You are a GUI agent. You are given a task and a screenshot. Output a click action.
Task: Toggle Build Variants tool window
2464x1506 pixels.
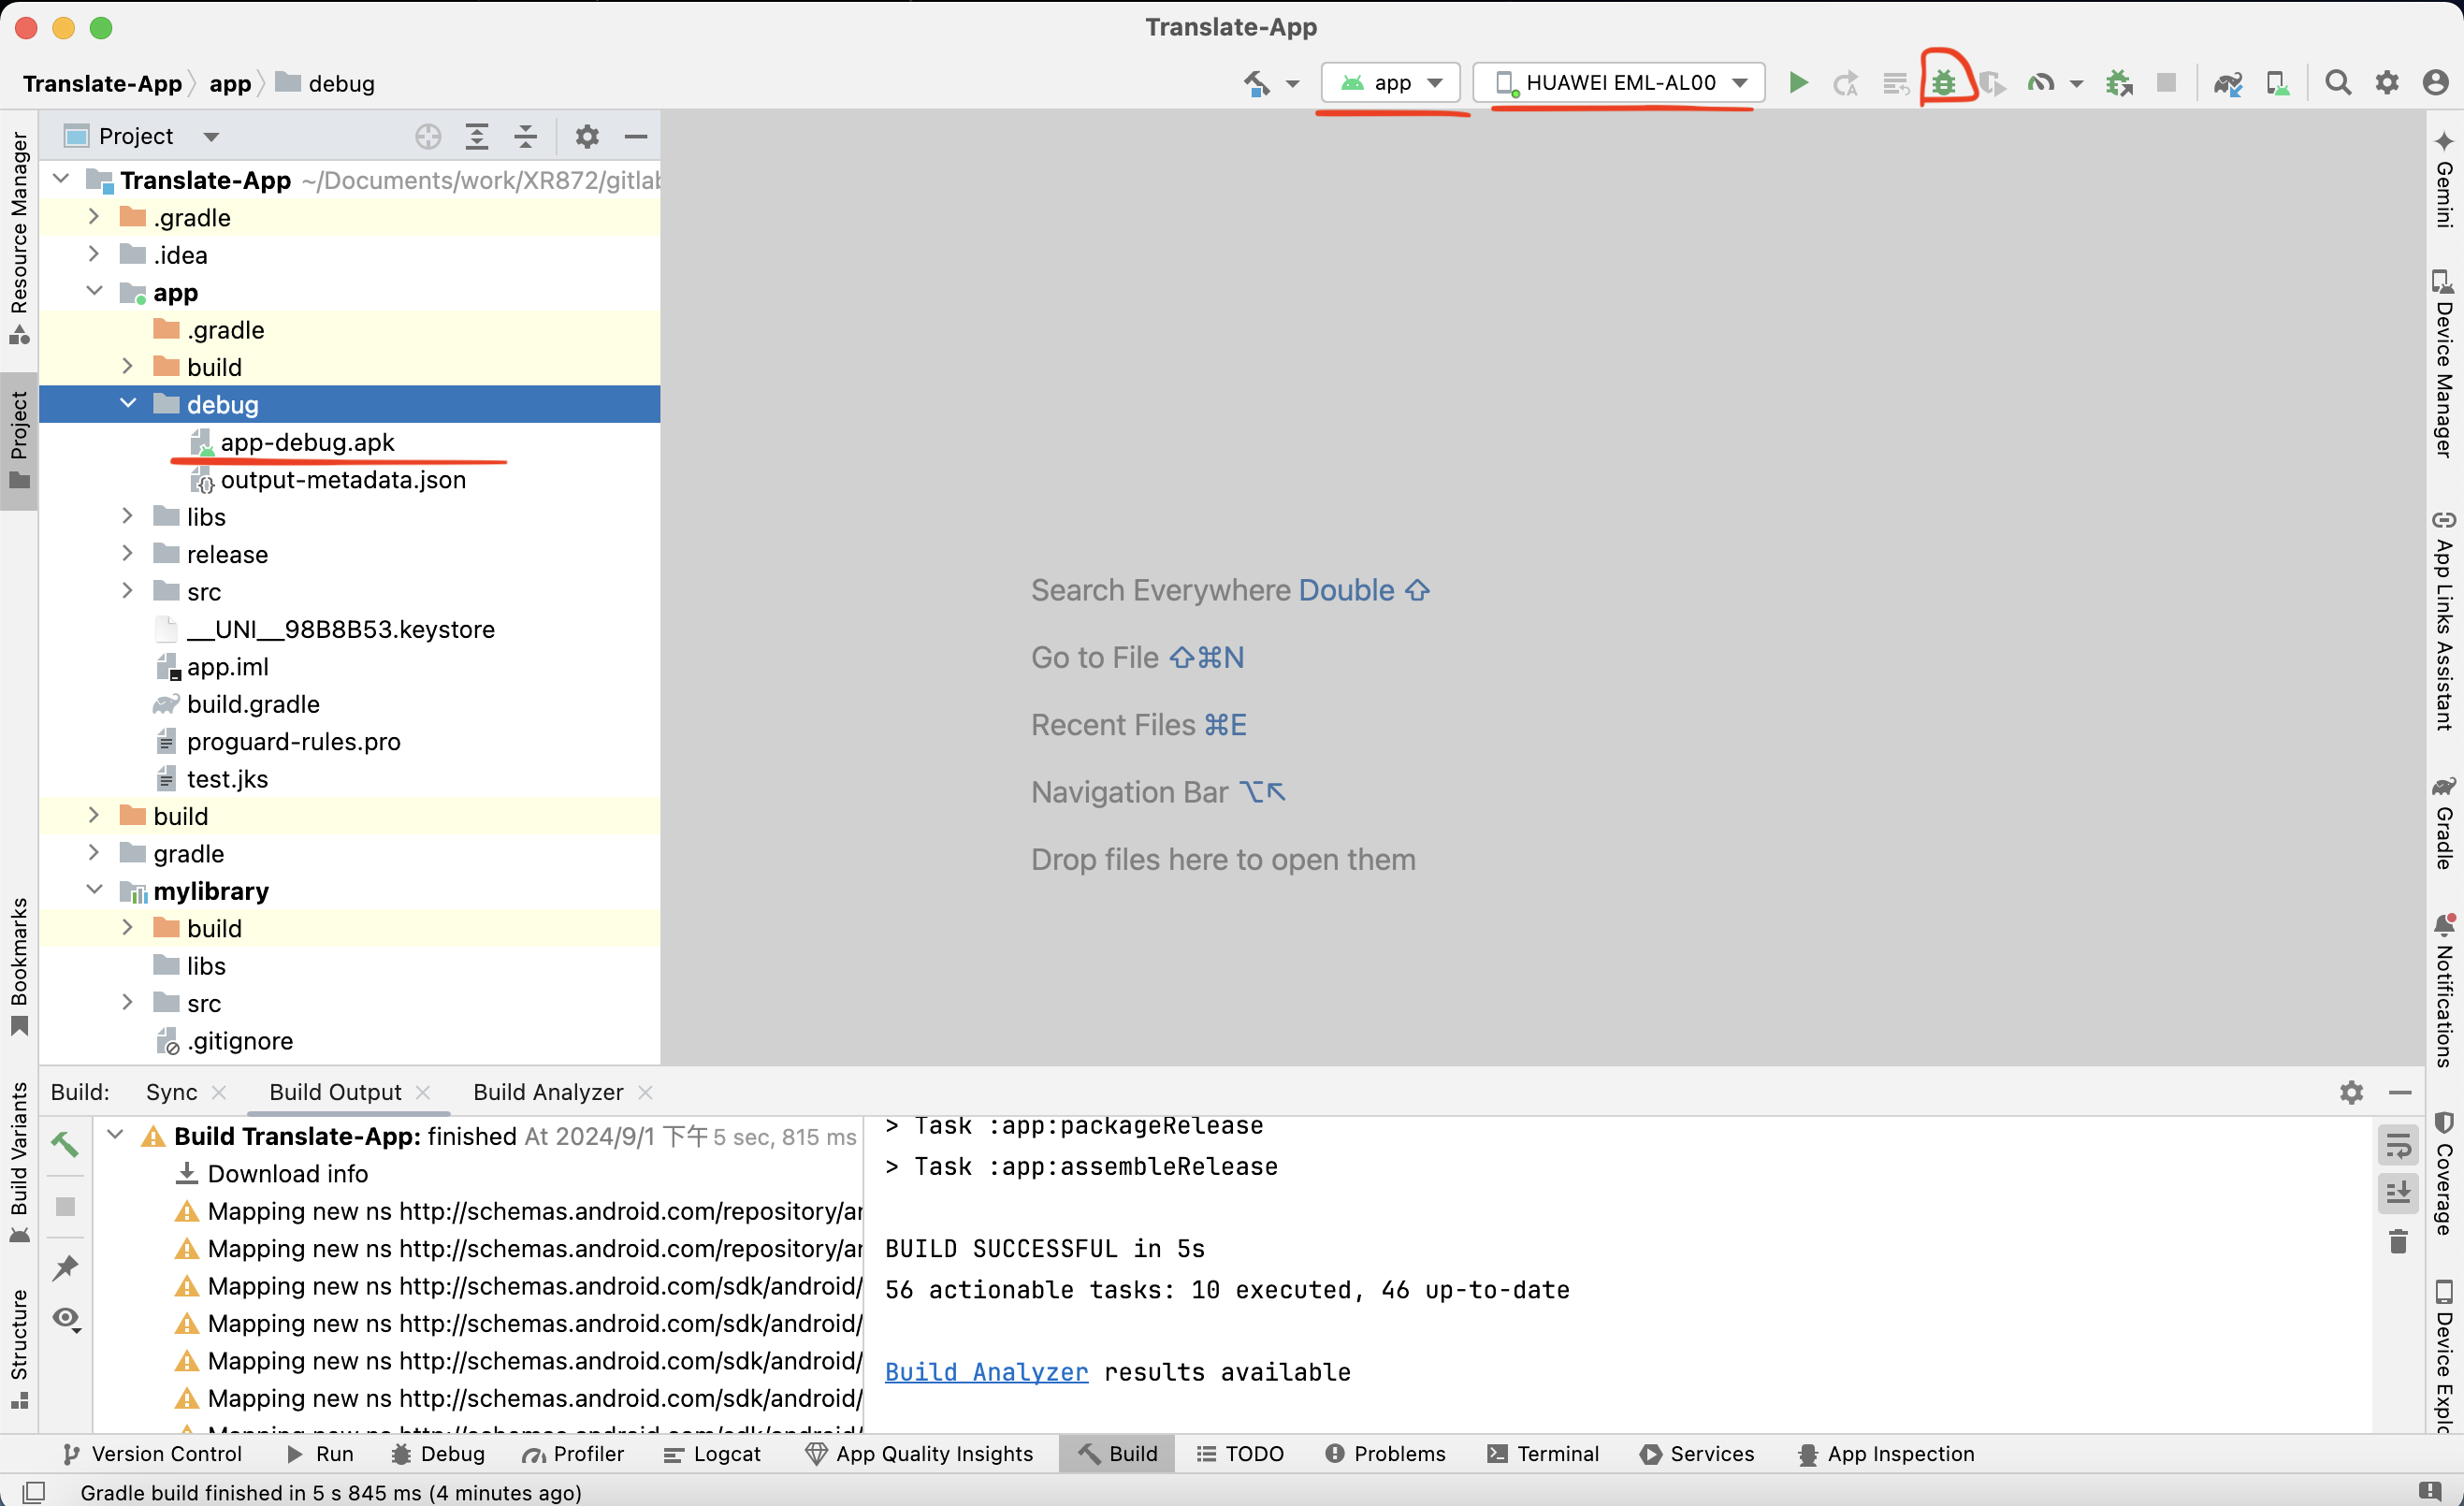tap(19, 1164)
